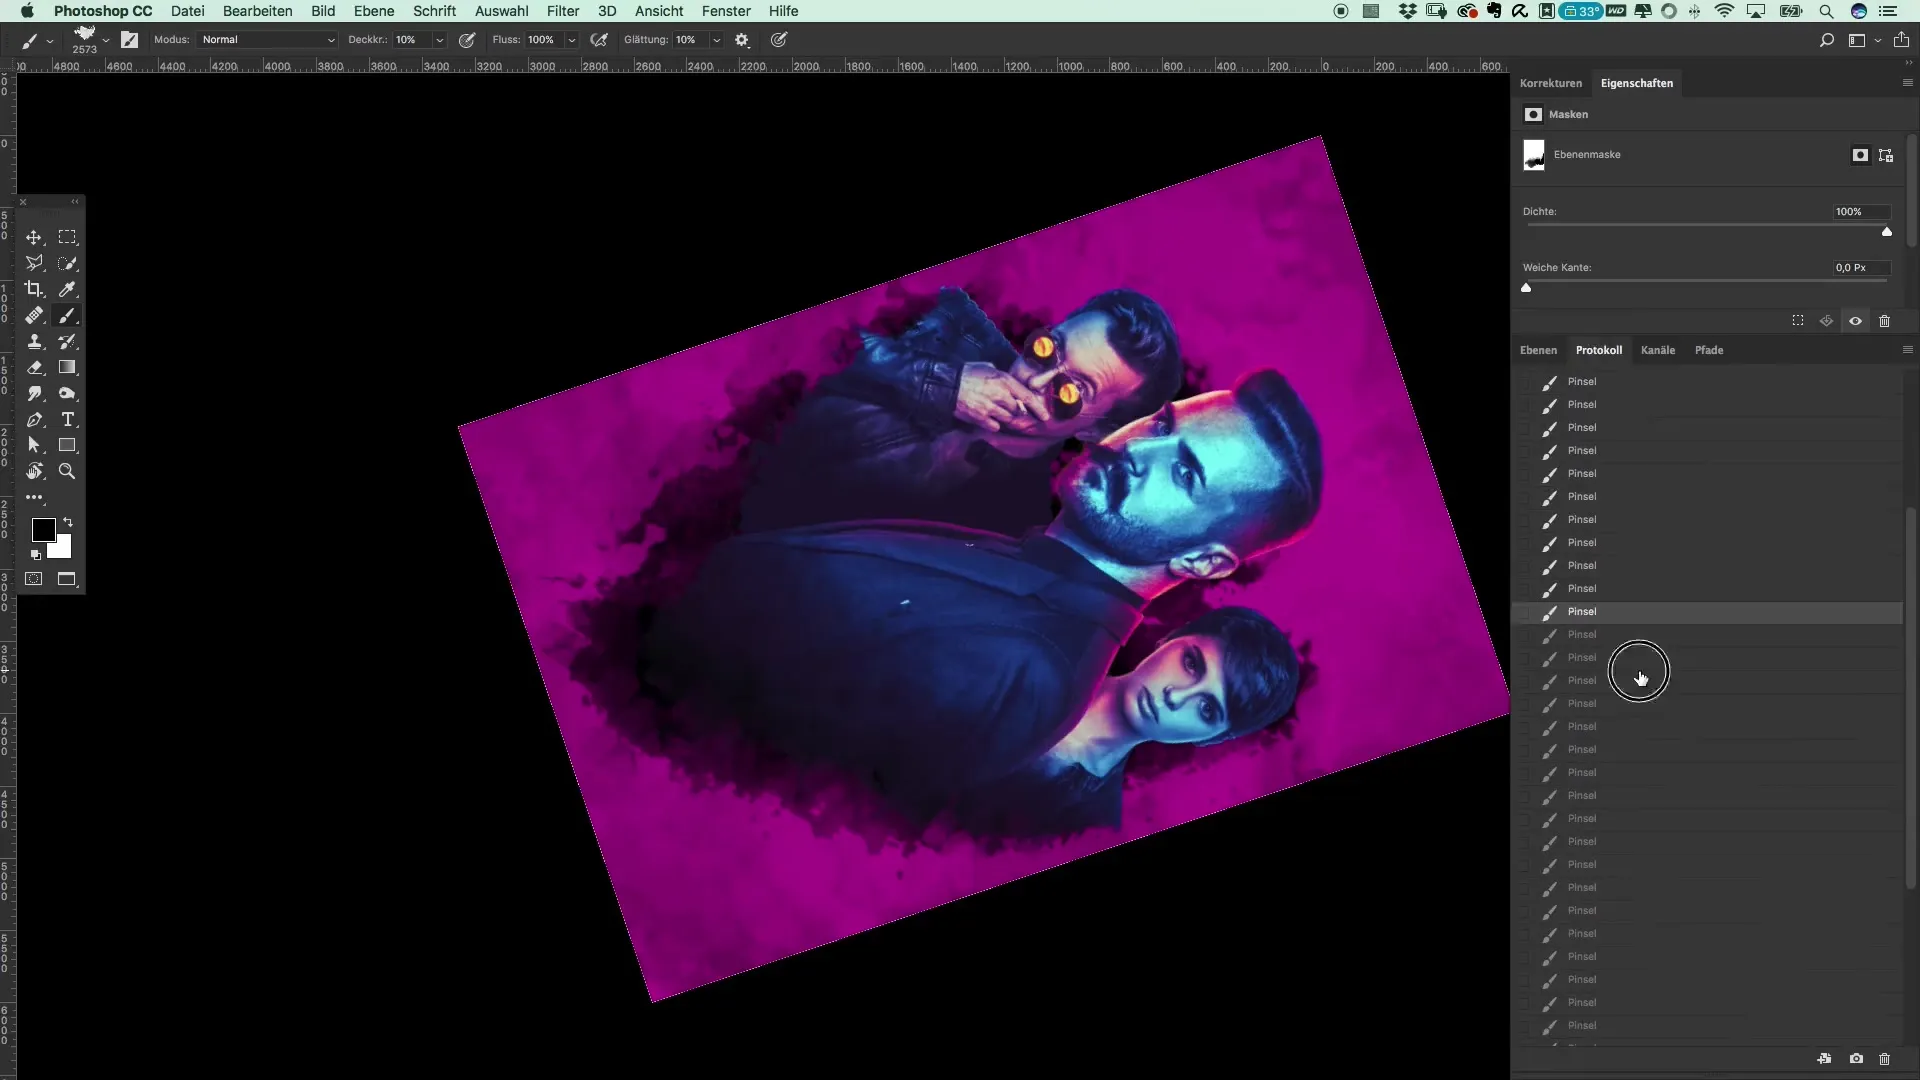Image resolution: width=1920 pixels, height=1080 pixels.
Task: Open the black foreground color swatch
Action: pyautogui.click(x=43, y=530)
